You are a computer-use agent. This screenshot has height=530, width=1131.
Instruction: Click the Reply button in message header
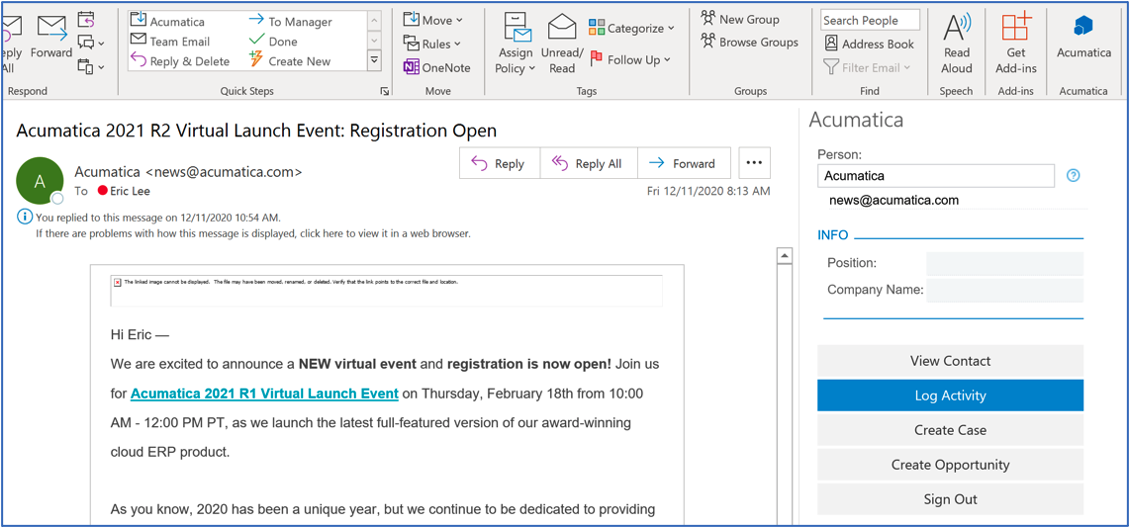point(499,164)
